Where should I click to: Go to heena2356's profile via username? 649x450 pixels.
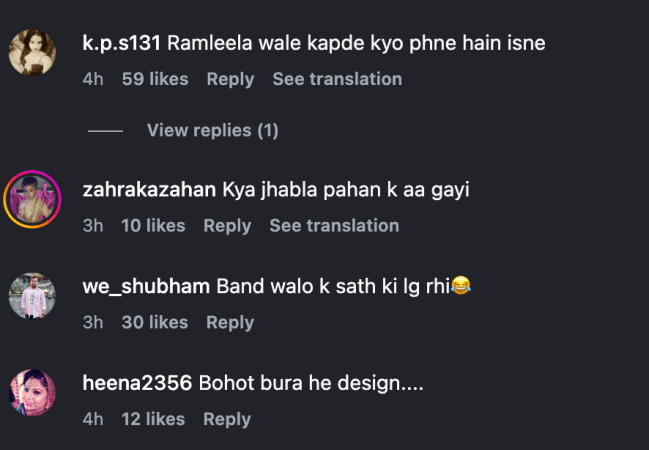tap(137, 383)
